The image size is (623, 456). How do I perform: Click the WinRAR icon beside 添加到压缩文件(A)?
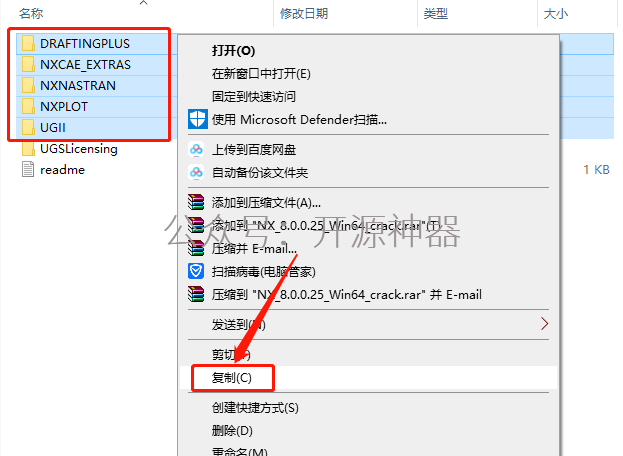click(x=196, y=202)
